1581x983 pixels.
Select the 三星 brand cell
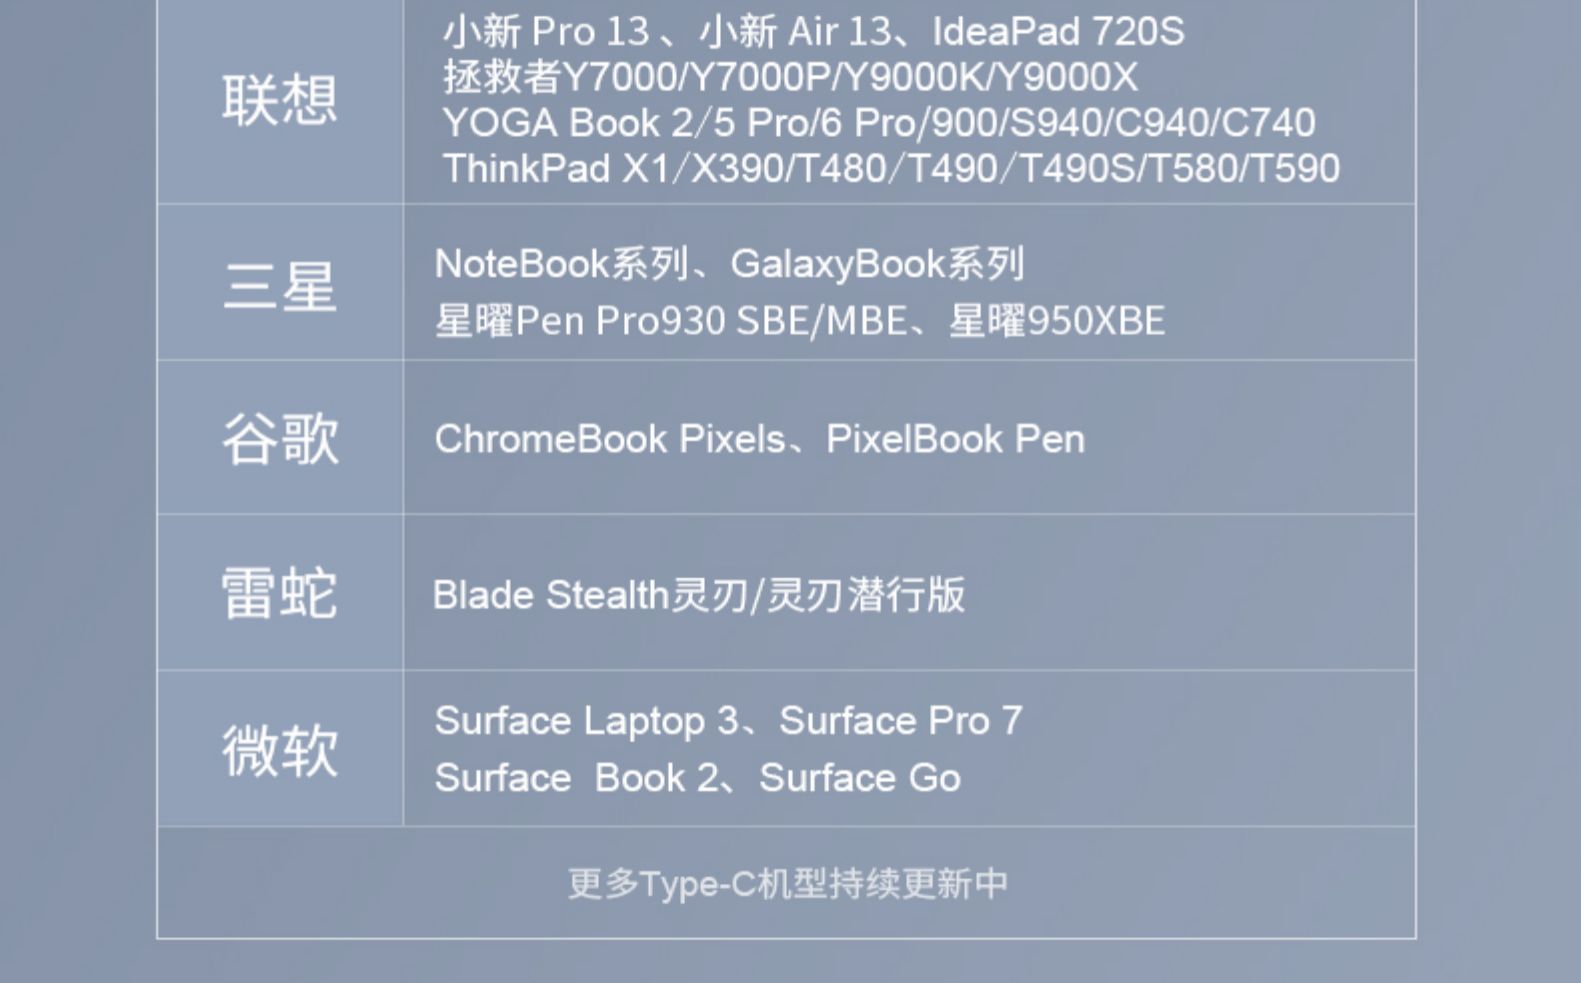280,285
